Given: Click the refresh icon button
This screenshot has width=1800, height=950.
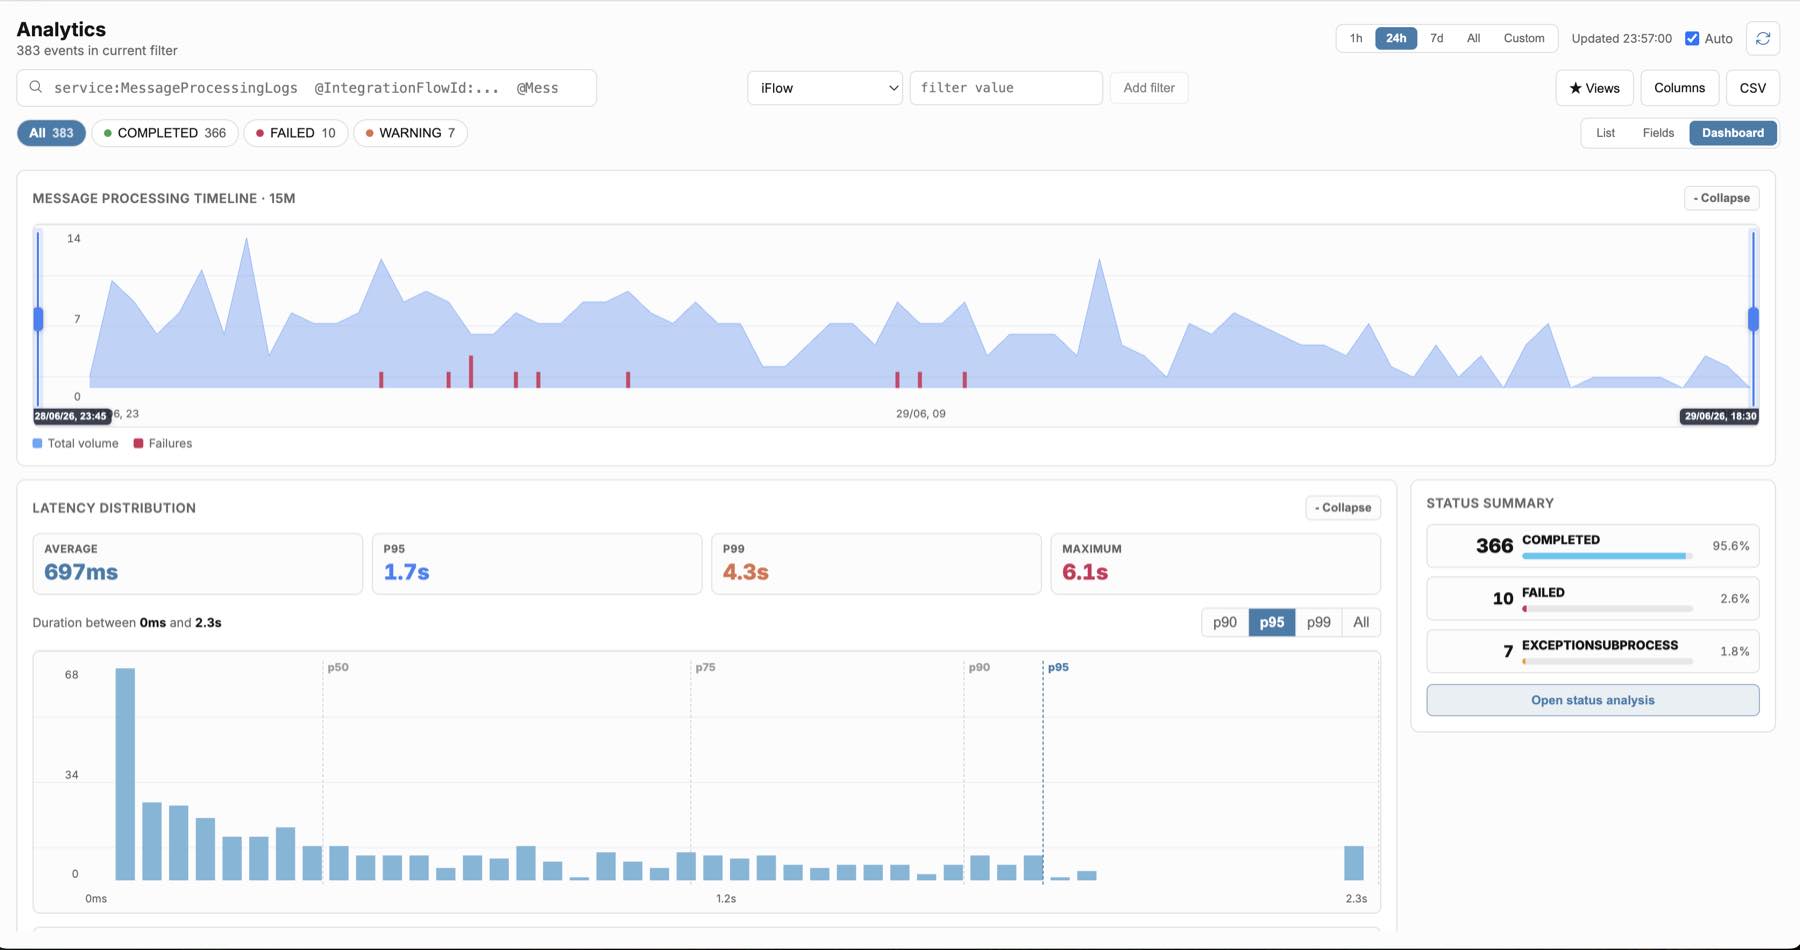Looking at the screenshot, I should tap(1763, 38).
